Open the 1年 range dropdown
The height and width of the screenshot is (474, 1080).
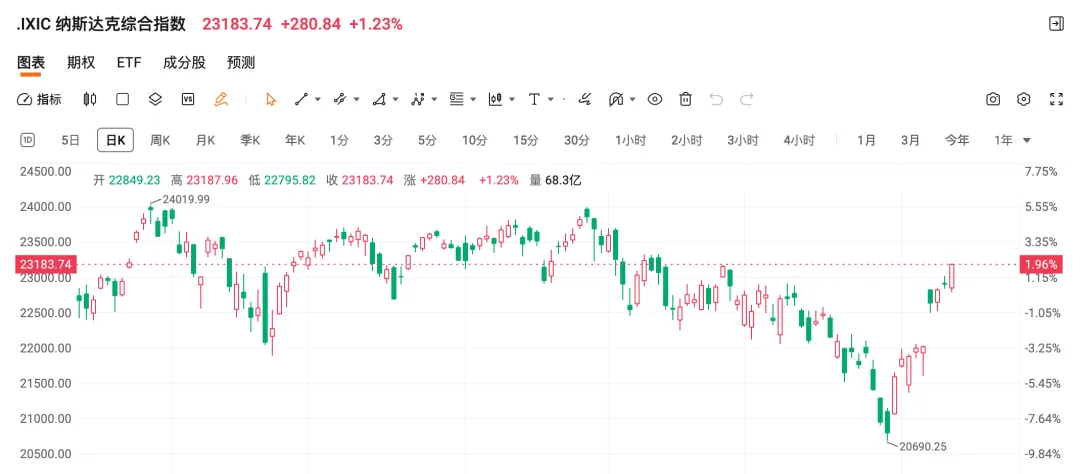pos(1012,140)
